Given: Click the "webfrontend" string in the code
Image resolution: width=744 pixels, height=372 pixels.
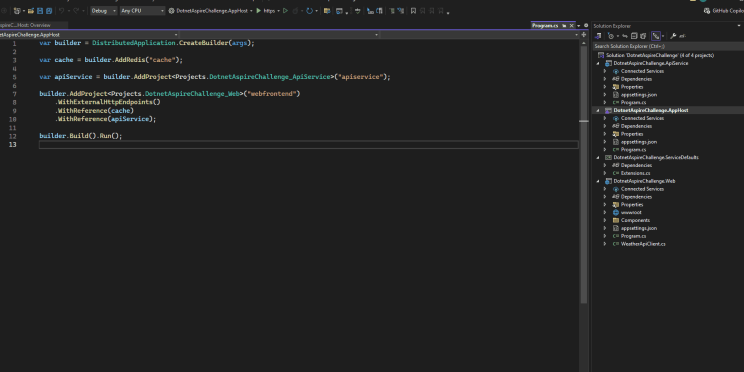Looking at the screenshot, I should (272, 93).
